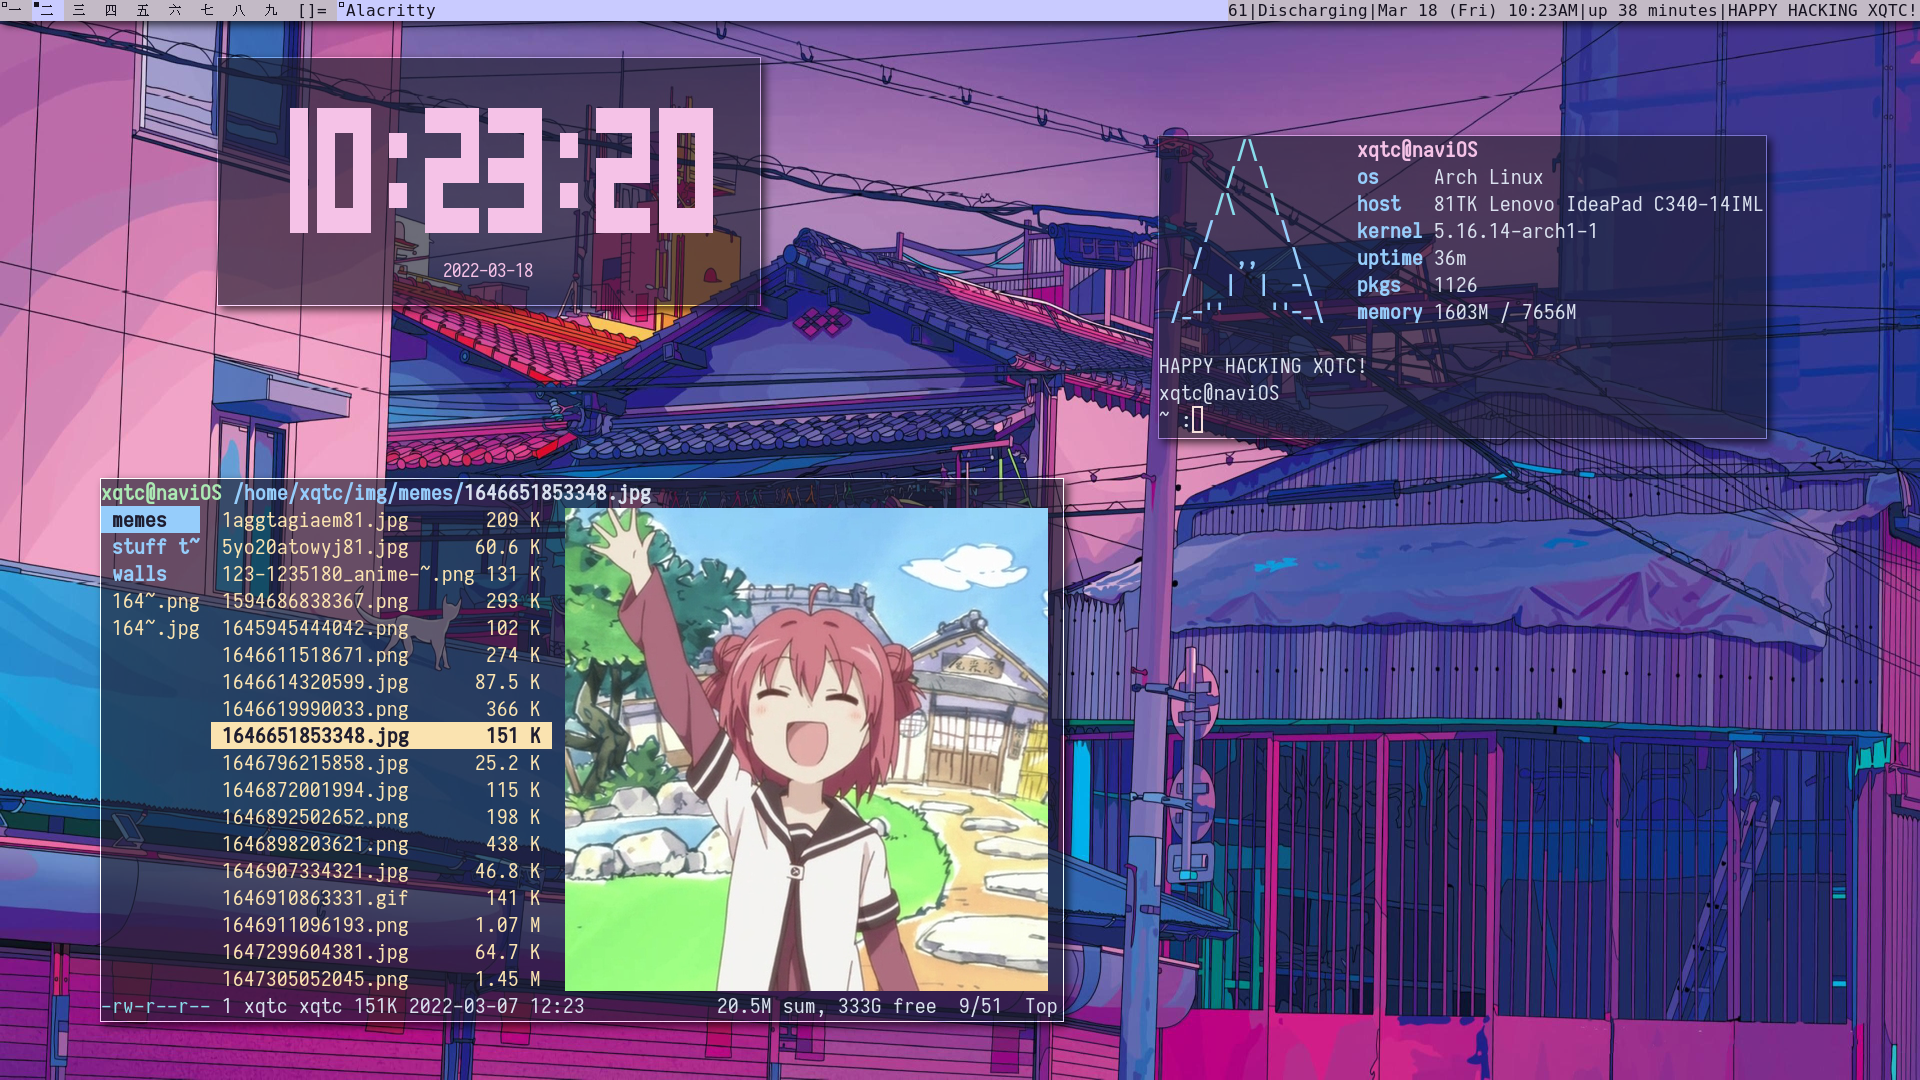Click the 'os Arch Linux' line
The height and width of the screenshot is (1080, 1920).
coord(1450,177)
